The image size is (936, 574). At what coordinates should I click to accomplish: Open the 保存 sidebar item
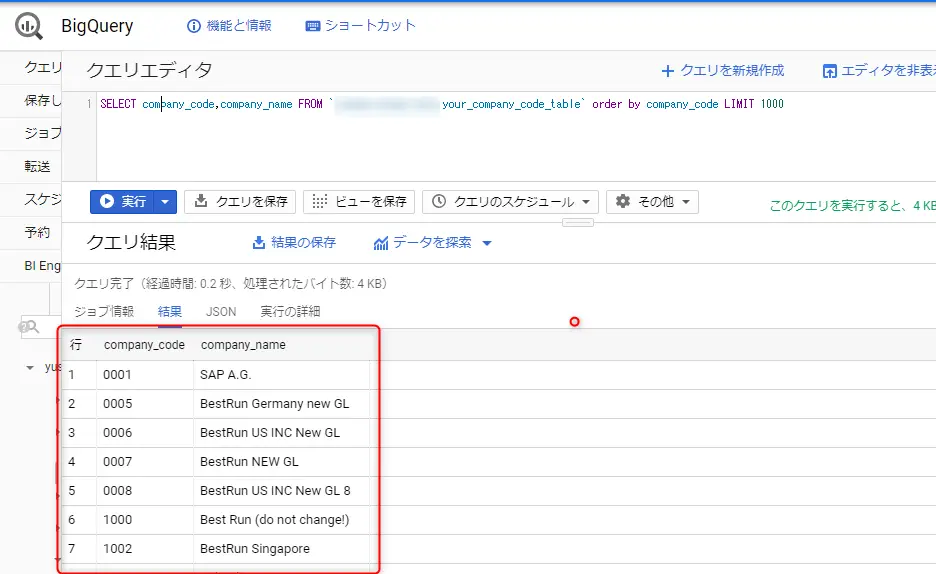click(31, 101)
